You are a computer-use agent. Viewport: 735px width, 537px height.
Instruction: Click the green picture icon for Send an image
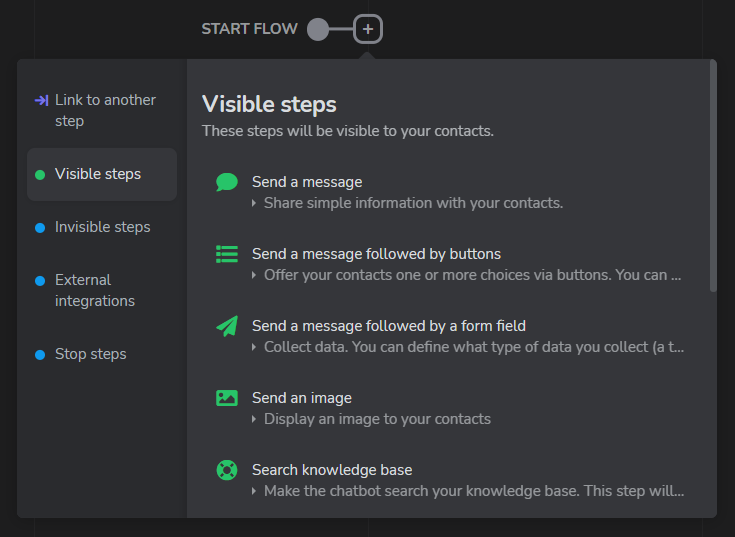point(227,398)
